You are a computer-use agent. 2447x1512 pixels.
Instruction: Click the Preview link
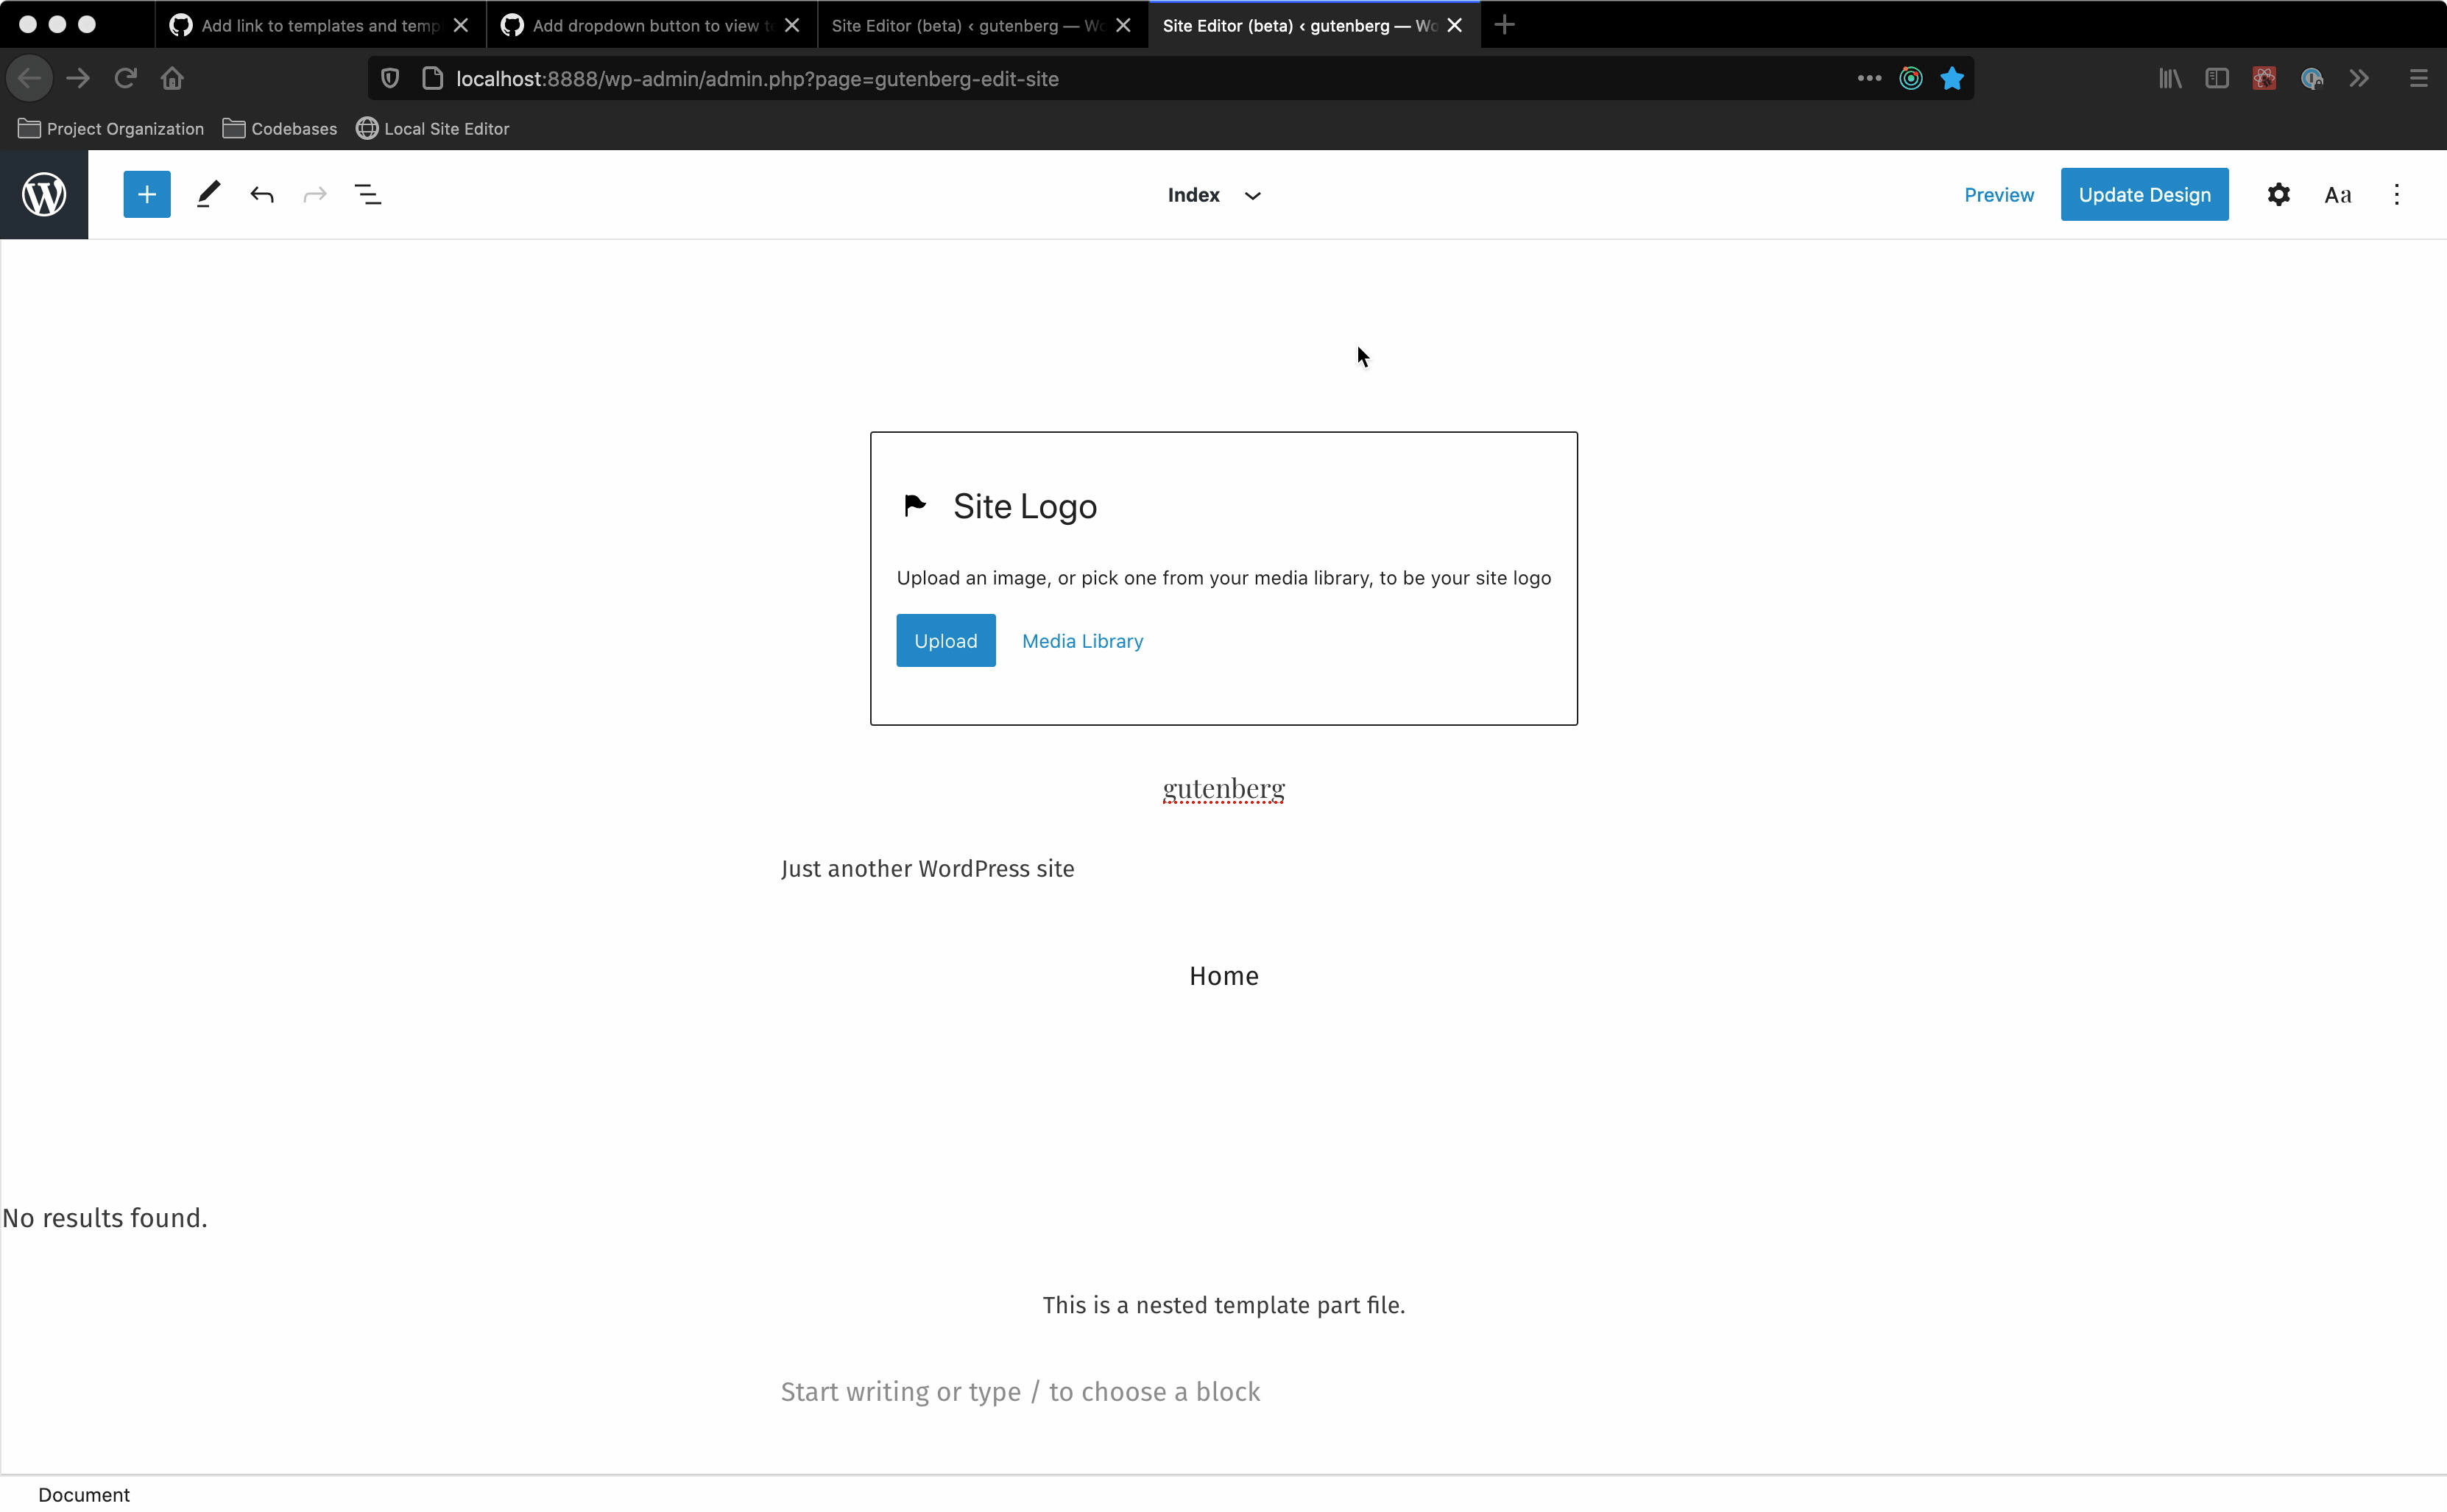(1998, 194)
